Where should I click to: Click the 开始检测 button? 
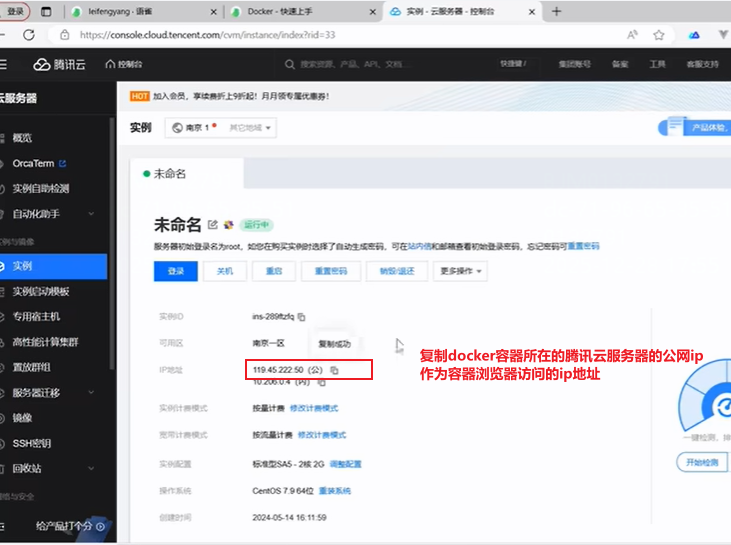(x=702, y=462)
